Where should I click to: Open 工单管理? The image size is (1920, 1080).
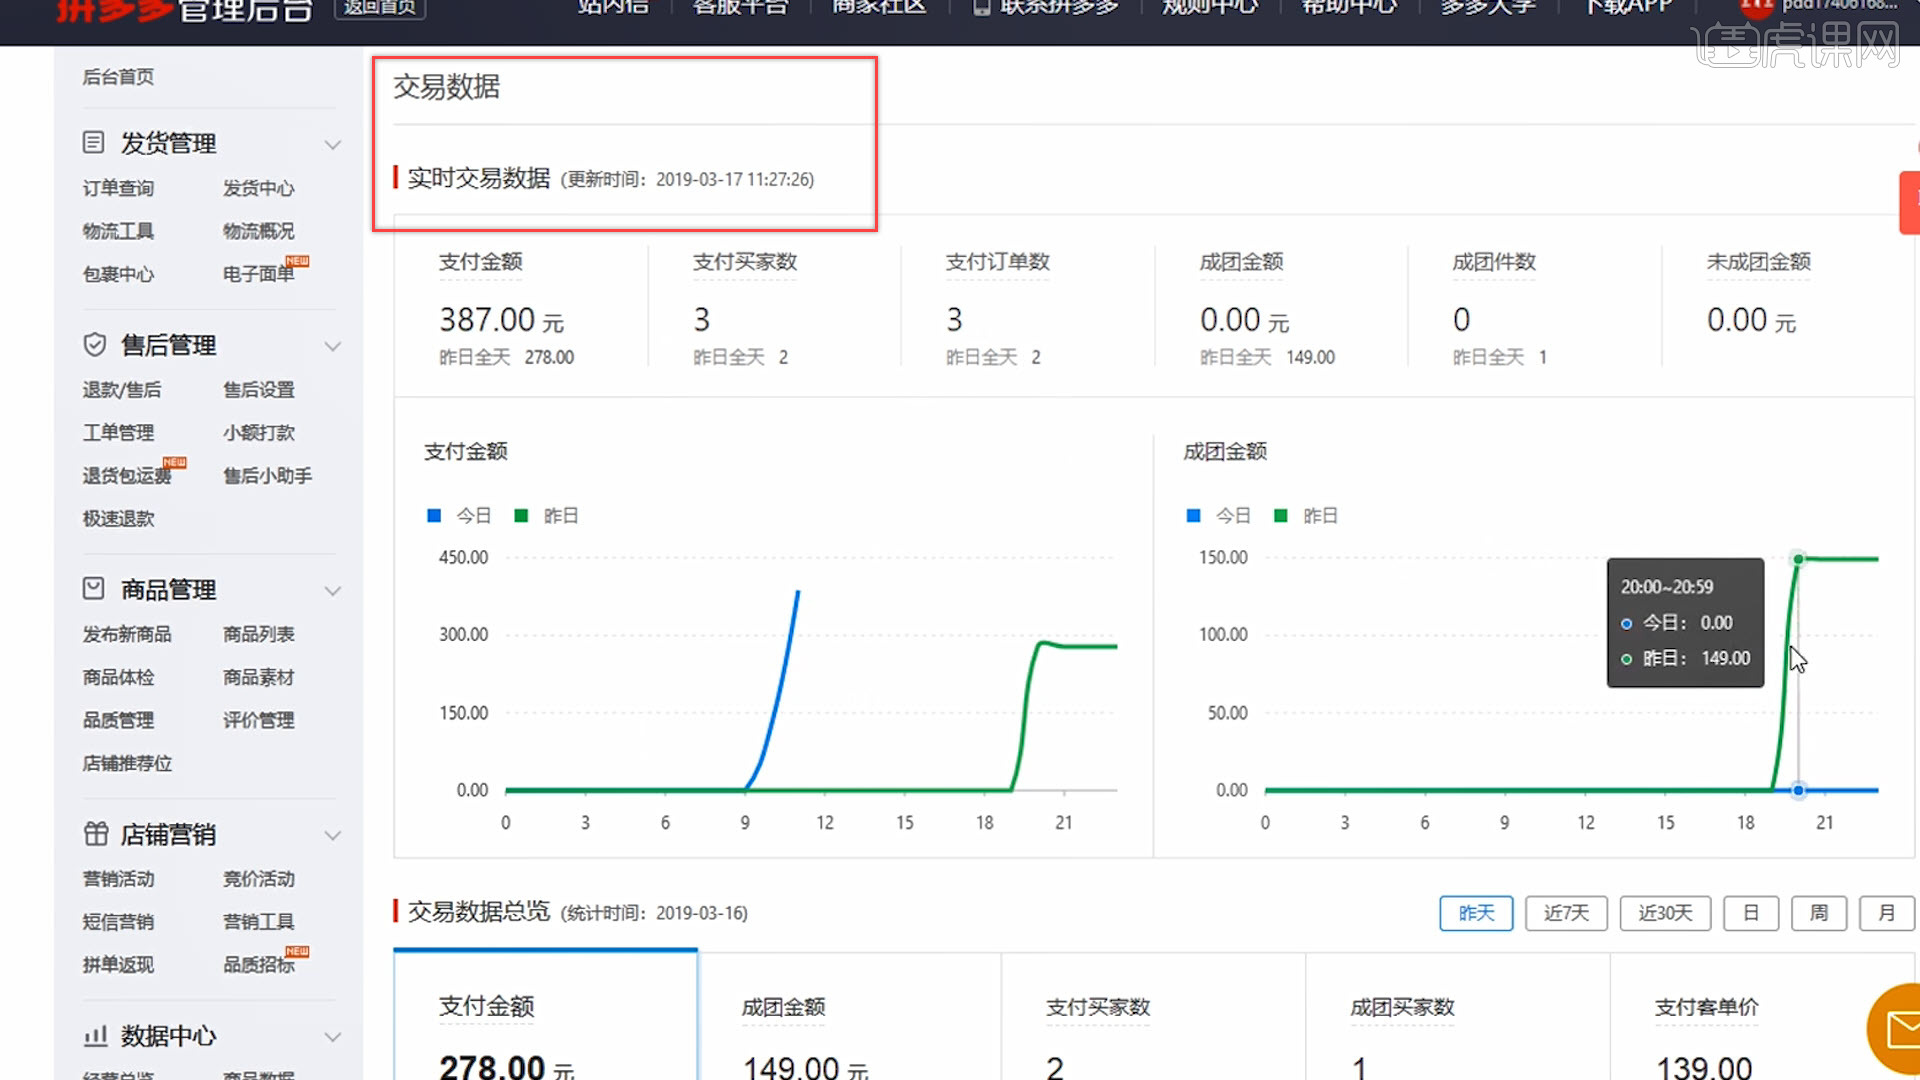[118, 433]
